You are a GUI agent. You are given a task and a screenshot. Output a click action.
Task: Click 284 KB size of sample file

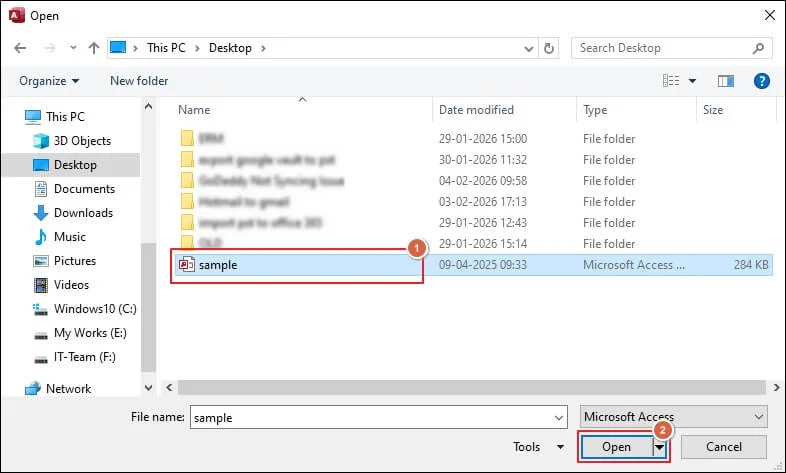tap(751, 265)
